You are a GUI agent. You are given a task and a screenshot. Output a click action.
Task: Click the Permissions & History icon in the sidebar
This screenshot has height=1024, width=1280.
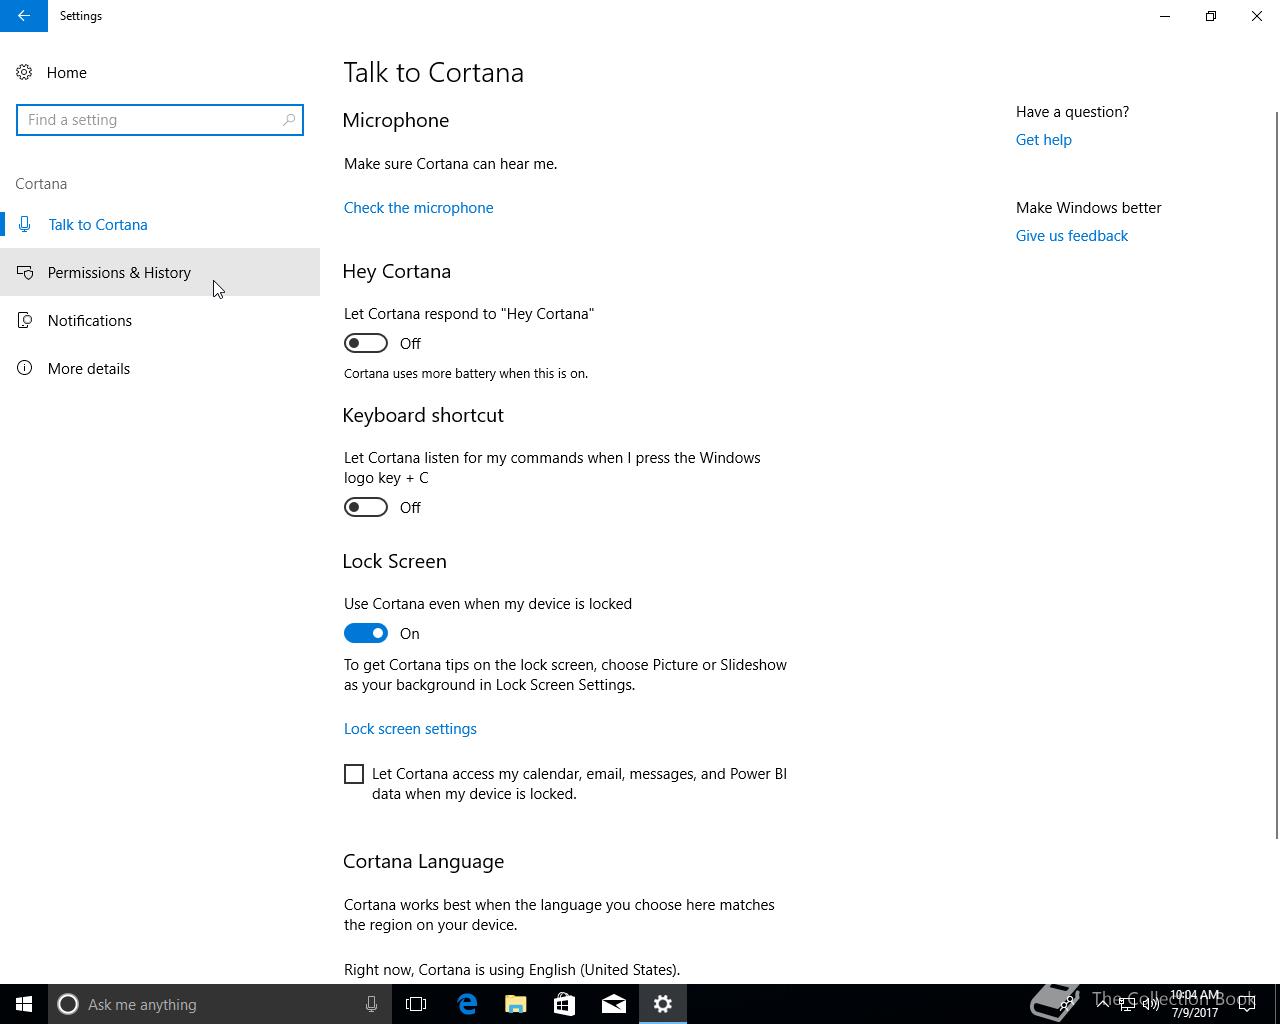(25, 272)
